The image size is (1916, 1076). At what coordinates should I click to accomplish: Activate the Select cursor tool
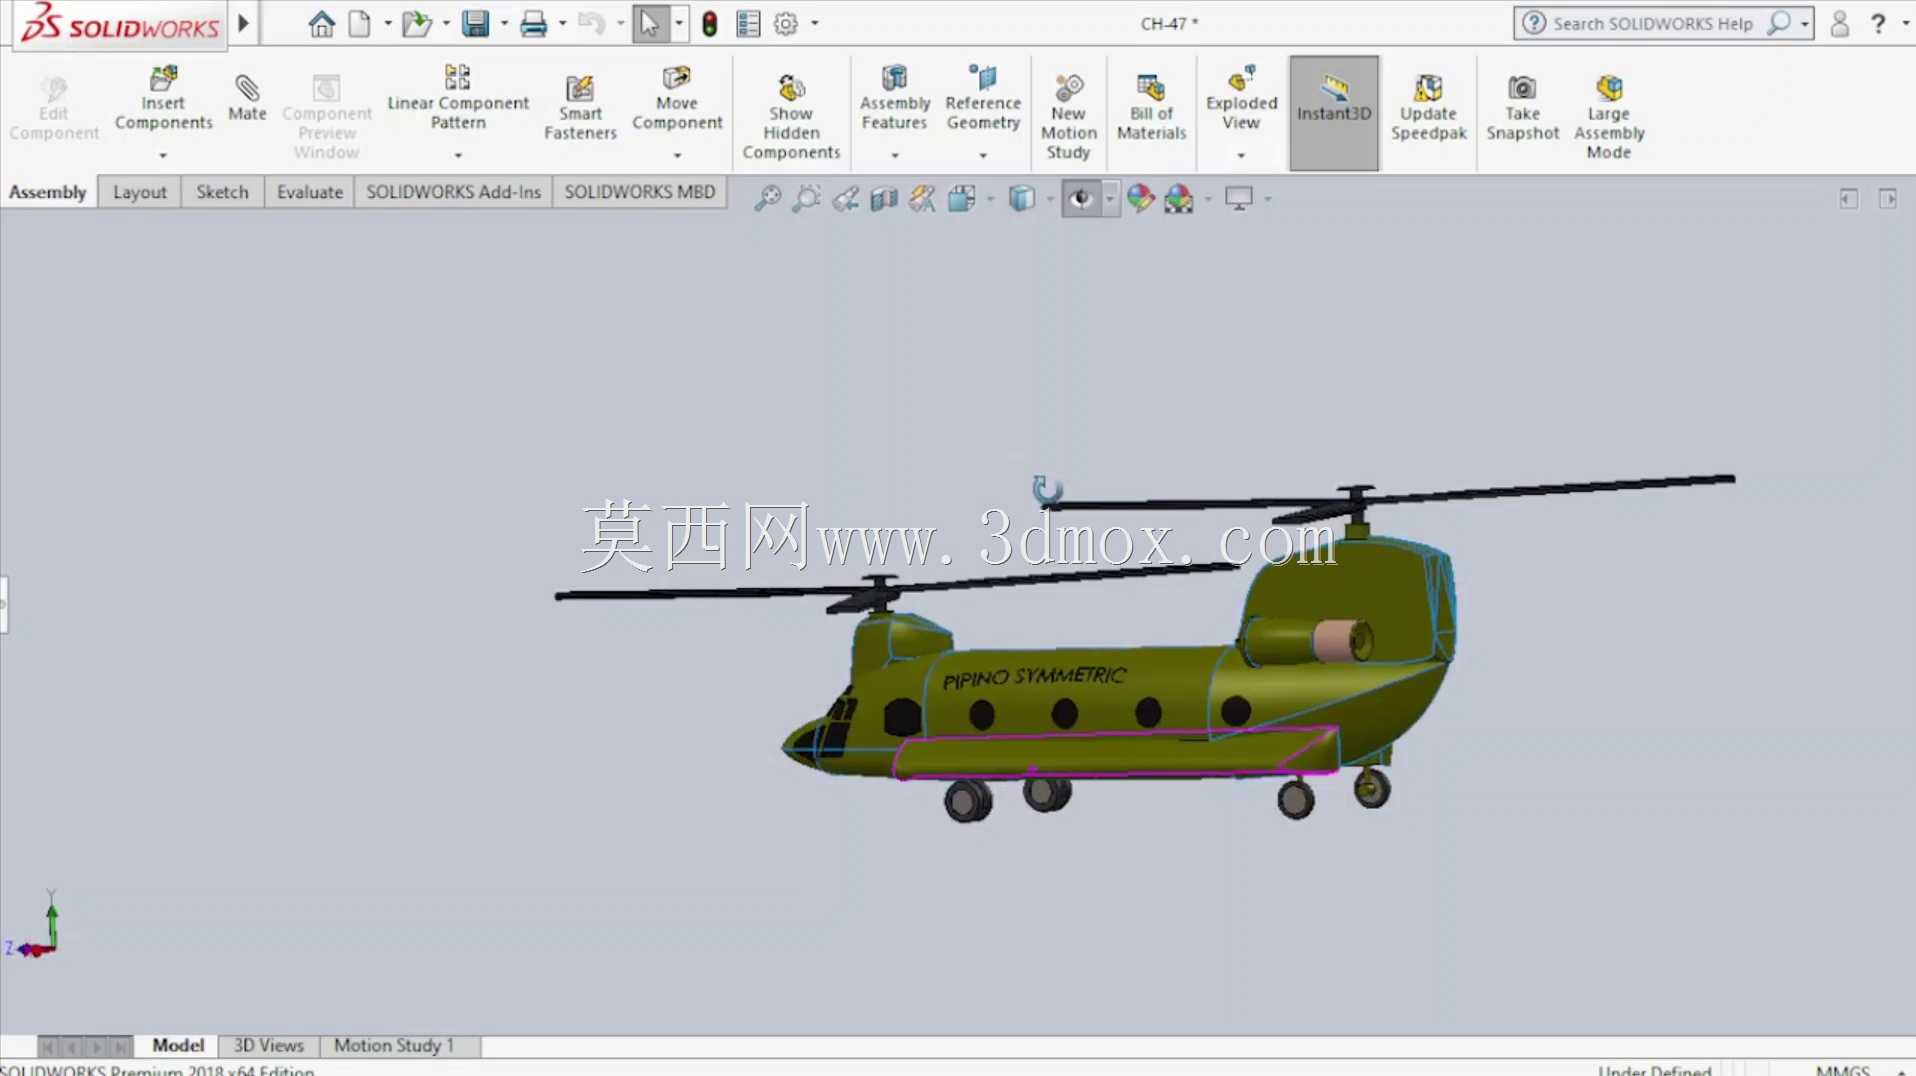click(x=650, y=23)
